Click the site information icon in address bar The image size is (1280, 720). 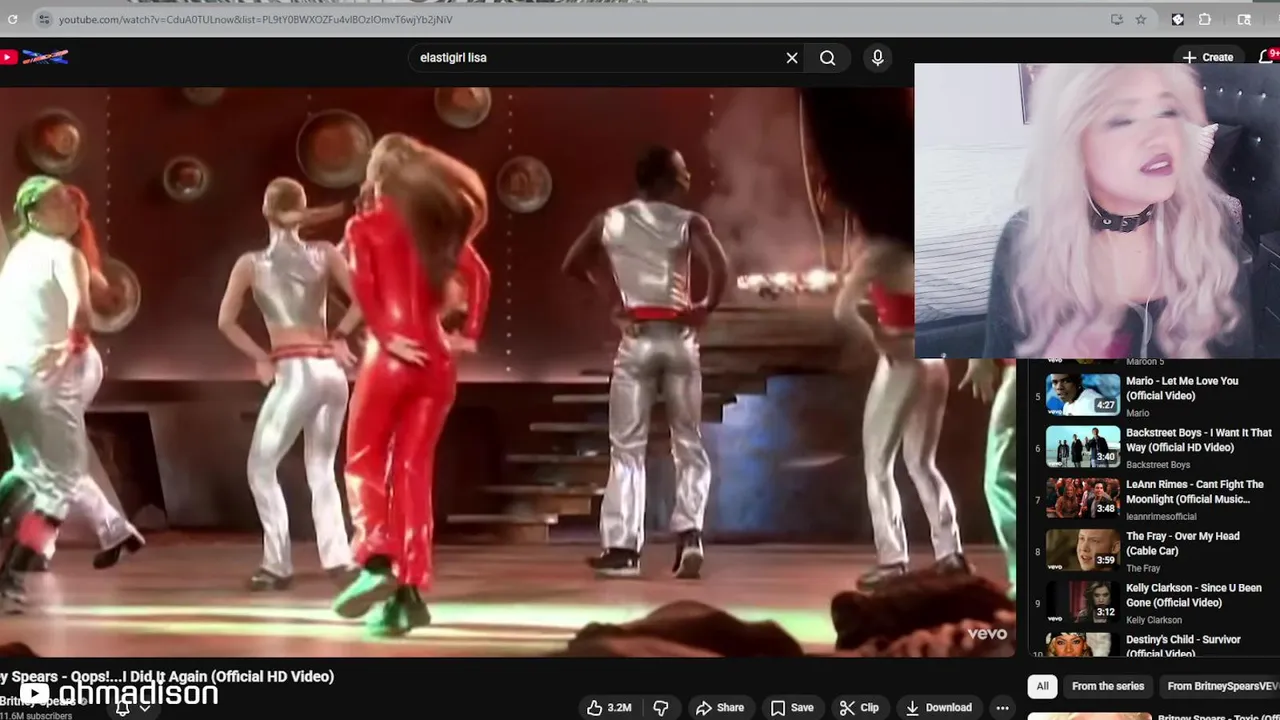43,19
